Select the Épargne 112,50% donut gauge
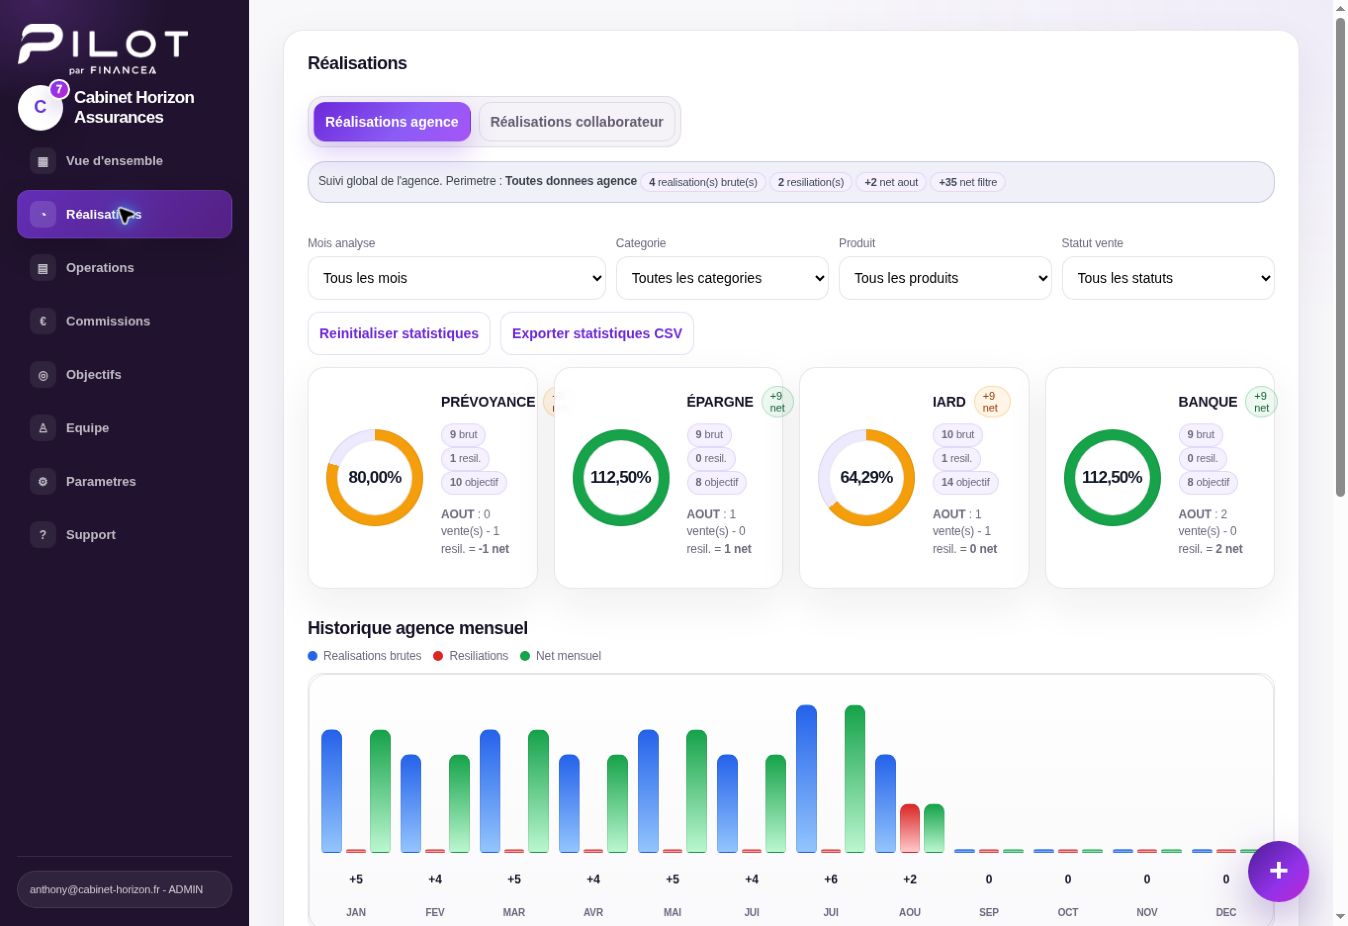Image resolution: width=1348 pixels, height=926 pixels. point(621,478)
